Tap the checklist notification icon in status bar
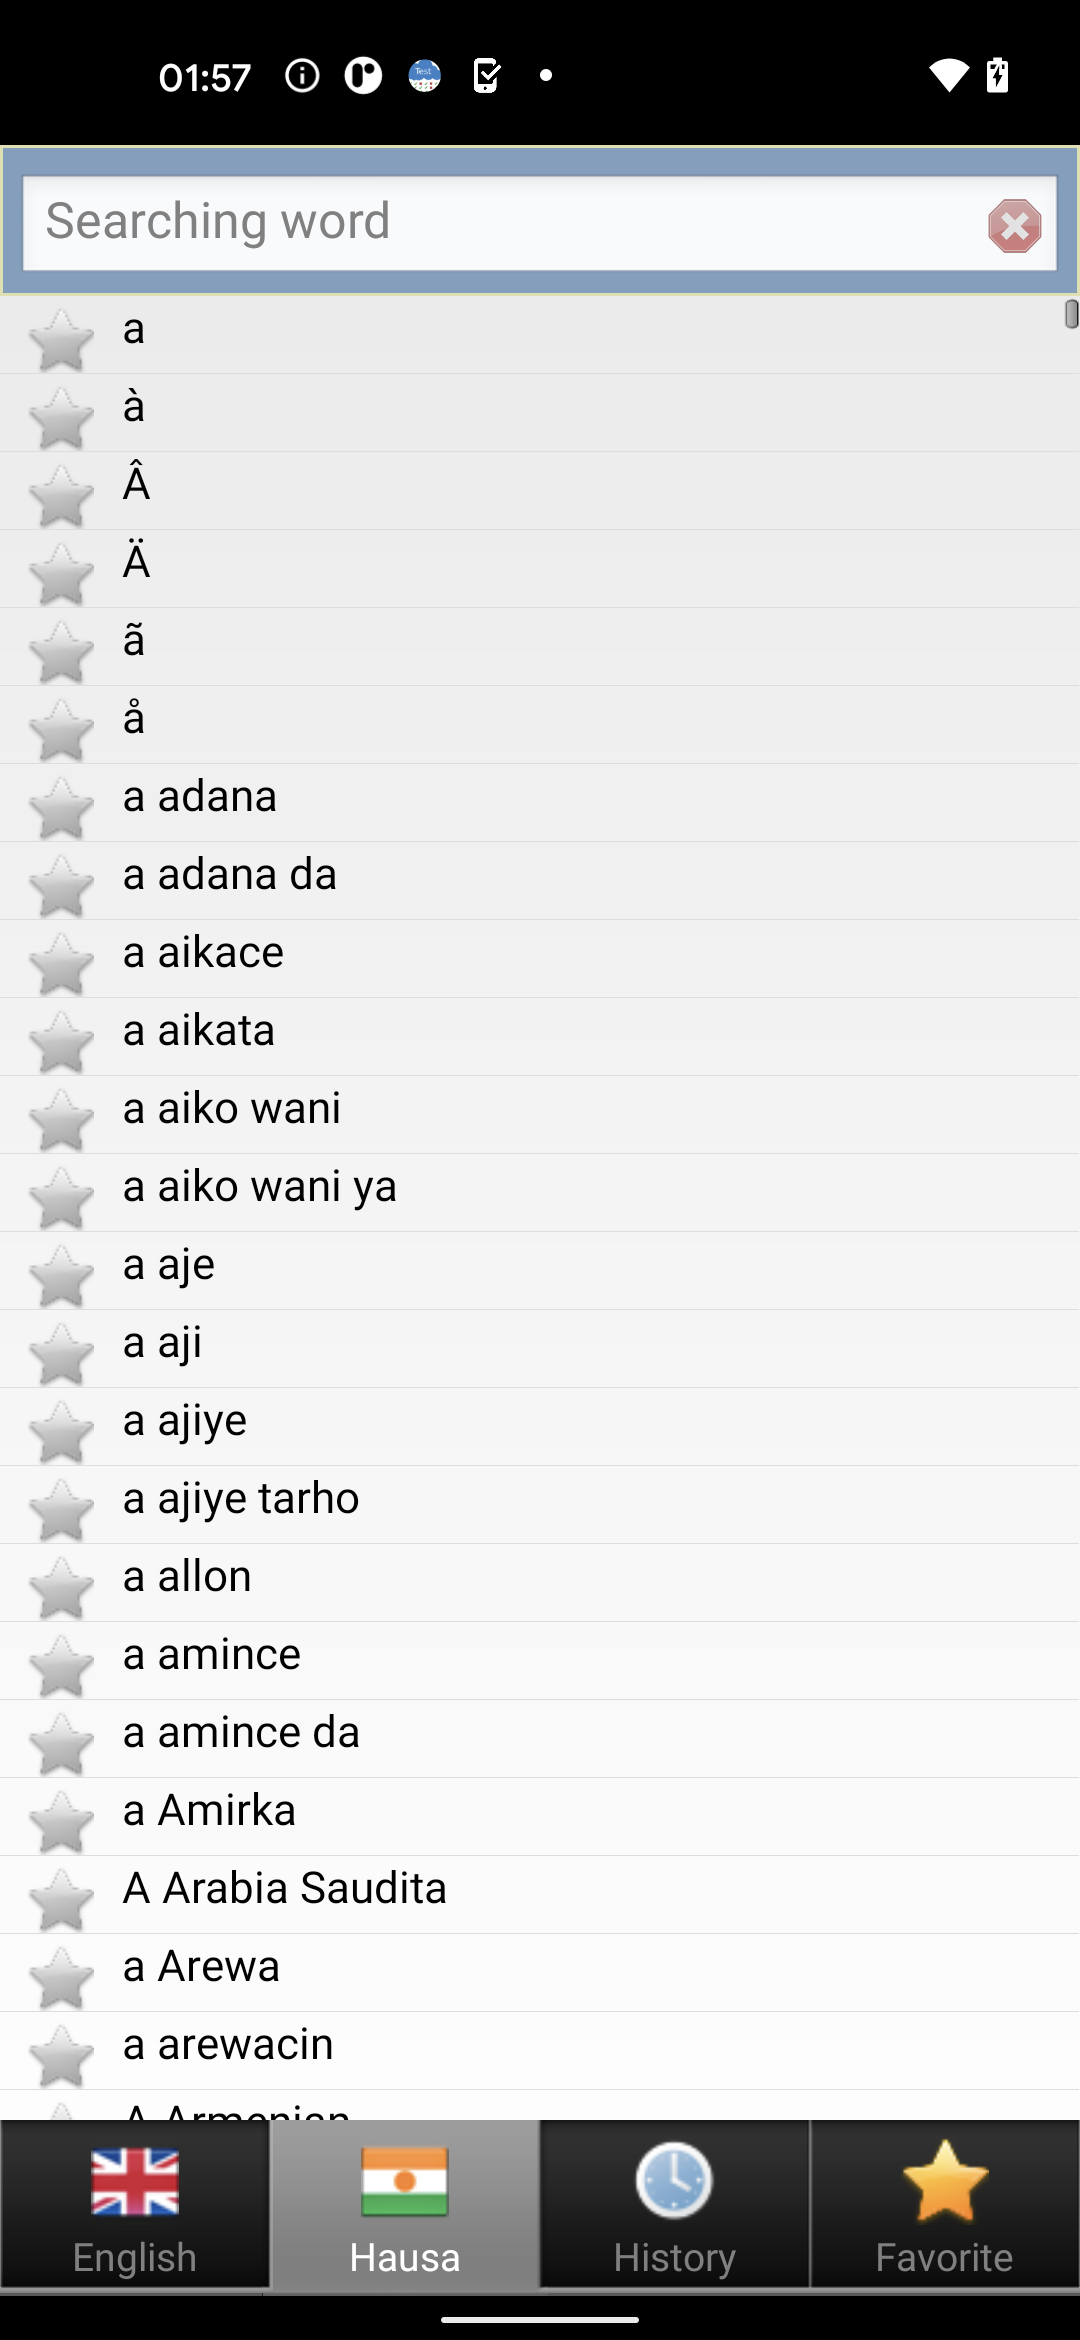This screenshot has width=1080, height=2340. (486, 75)
